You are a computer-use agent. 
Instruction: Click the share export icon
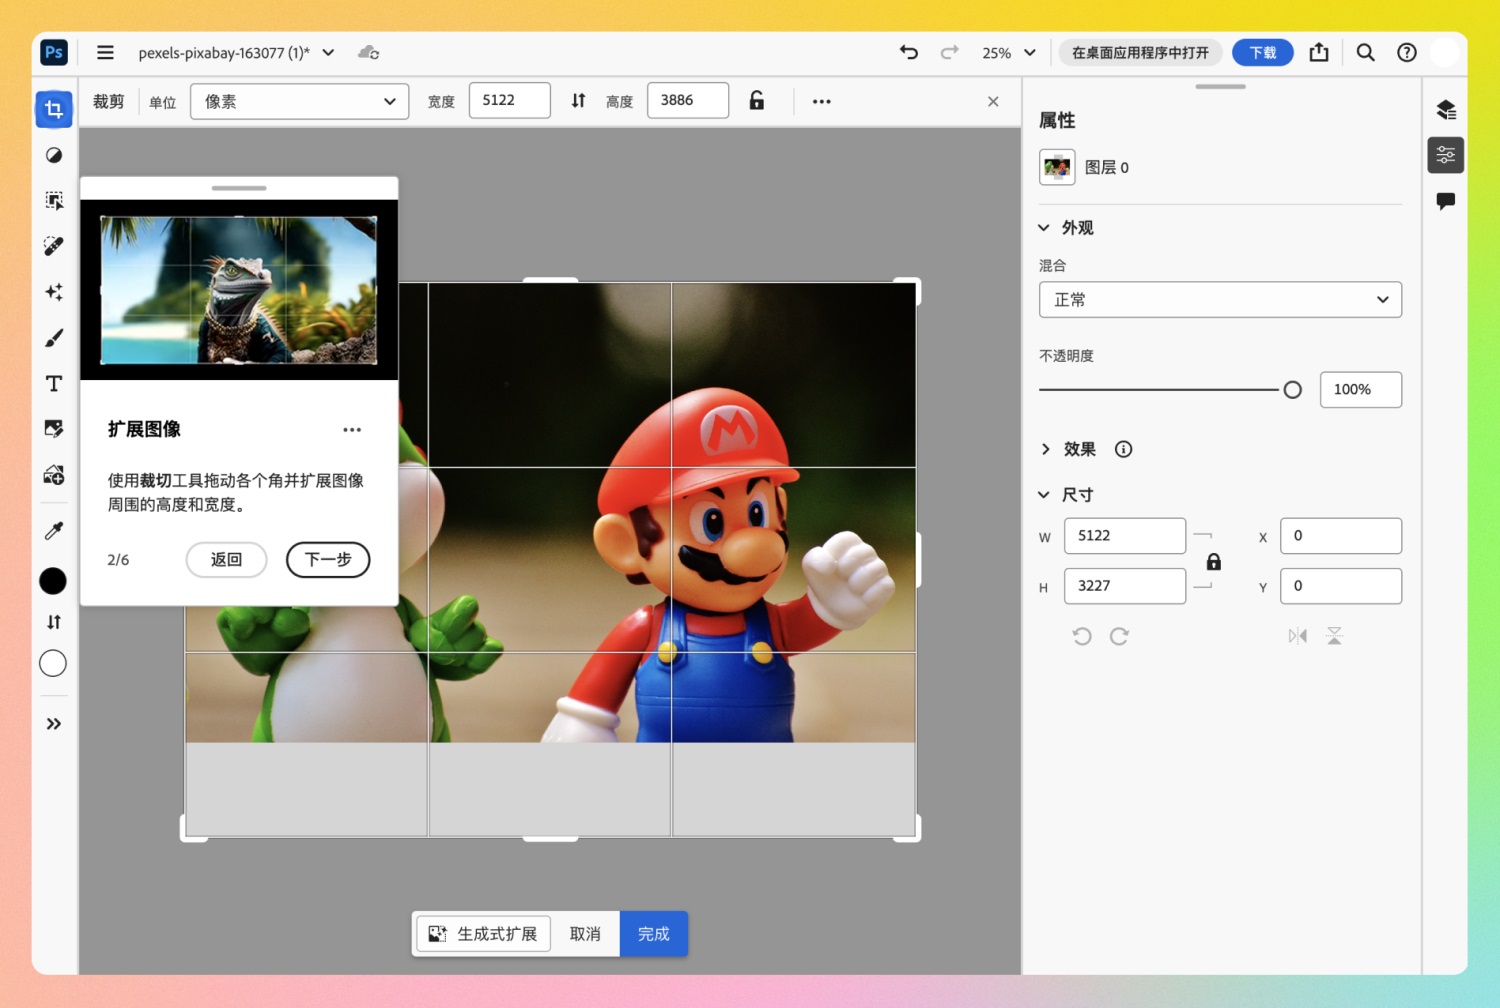1319,52
